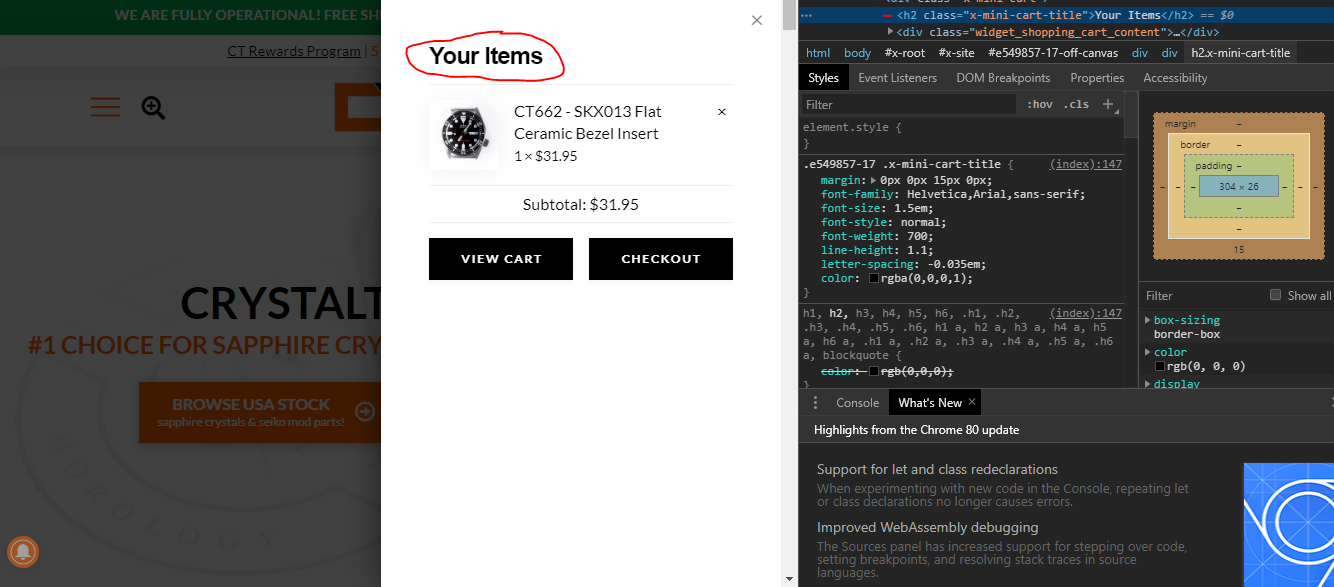Open CT Rewards Program link
This screenshot has height=587, width=1334.
click(x=294, y=51)
